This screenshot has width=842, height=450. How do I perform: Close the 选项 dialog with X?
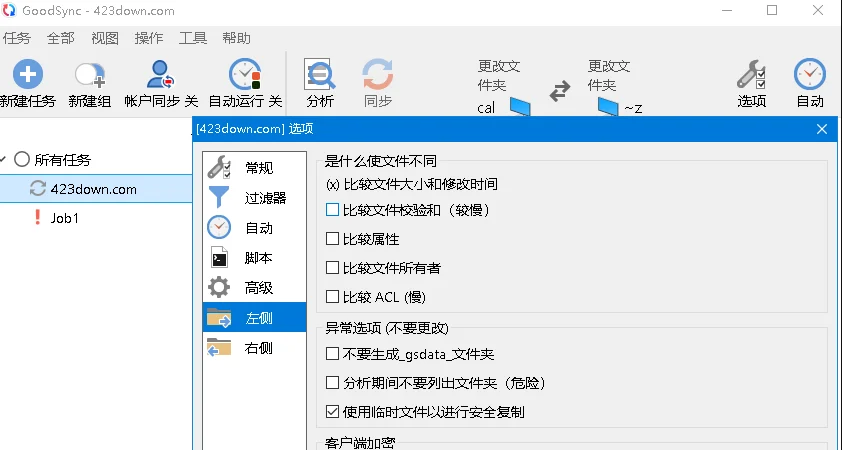822,129
